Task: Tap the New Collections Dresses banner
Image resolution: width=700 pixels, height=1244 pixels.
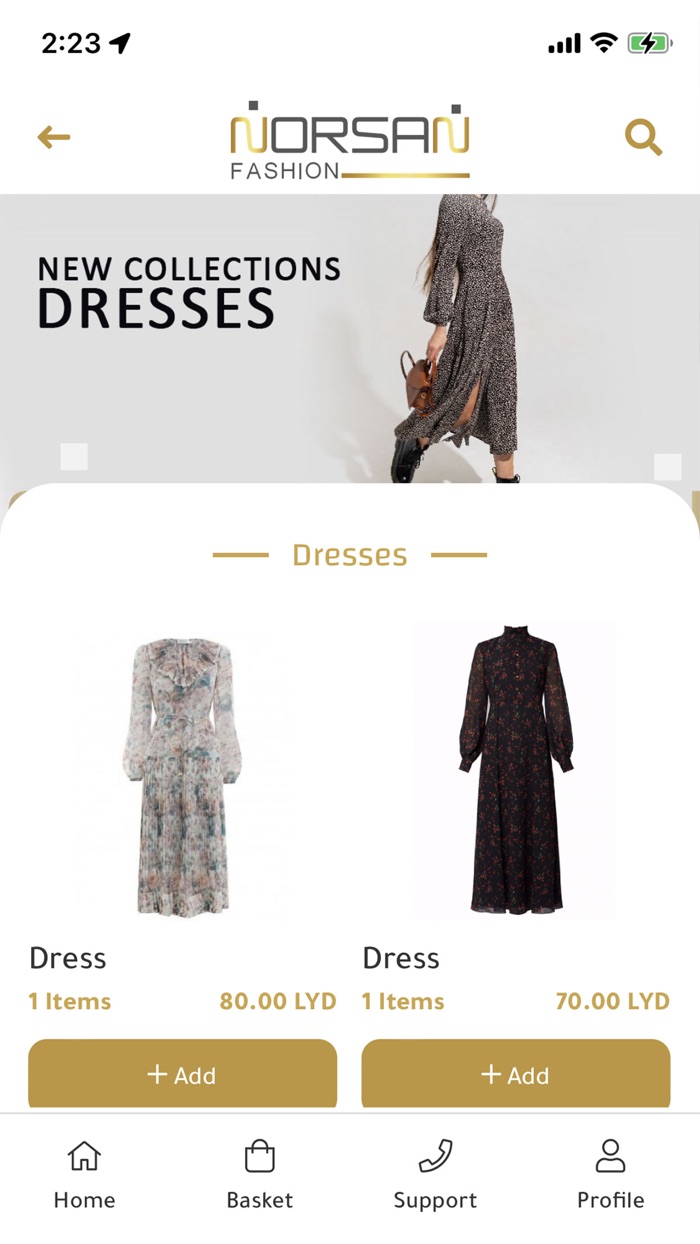Action: (350, 340)
